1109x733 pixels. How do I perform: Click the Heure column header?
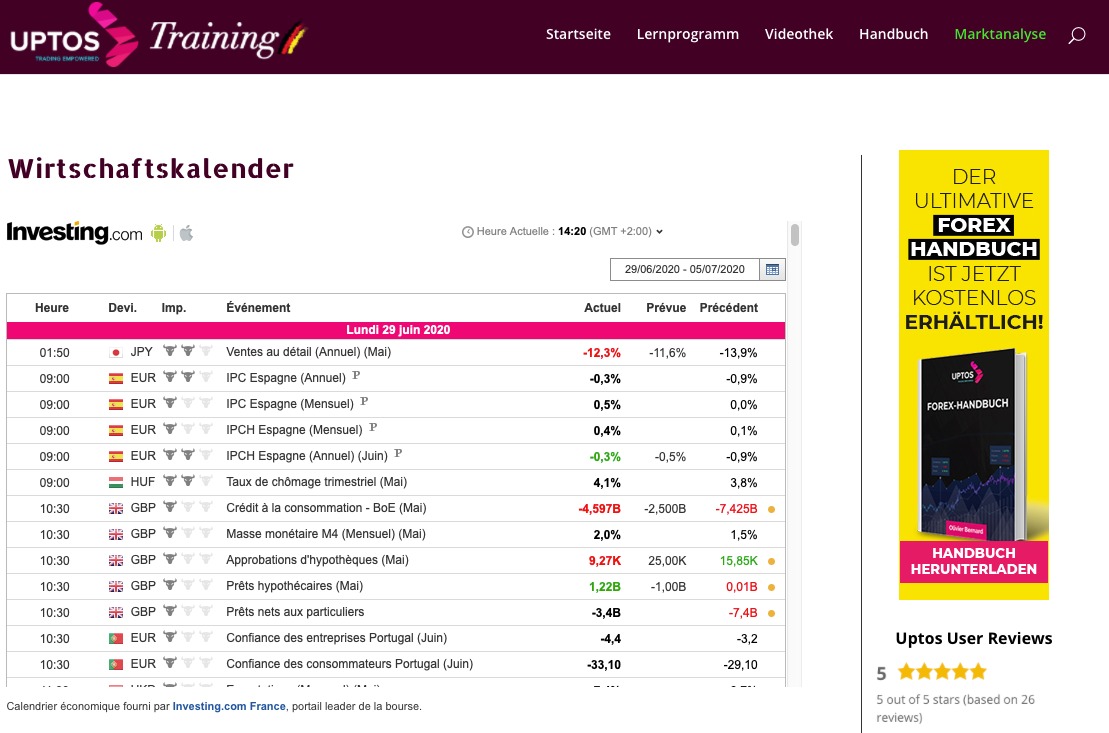click(52, 308)
